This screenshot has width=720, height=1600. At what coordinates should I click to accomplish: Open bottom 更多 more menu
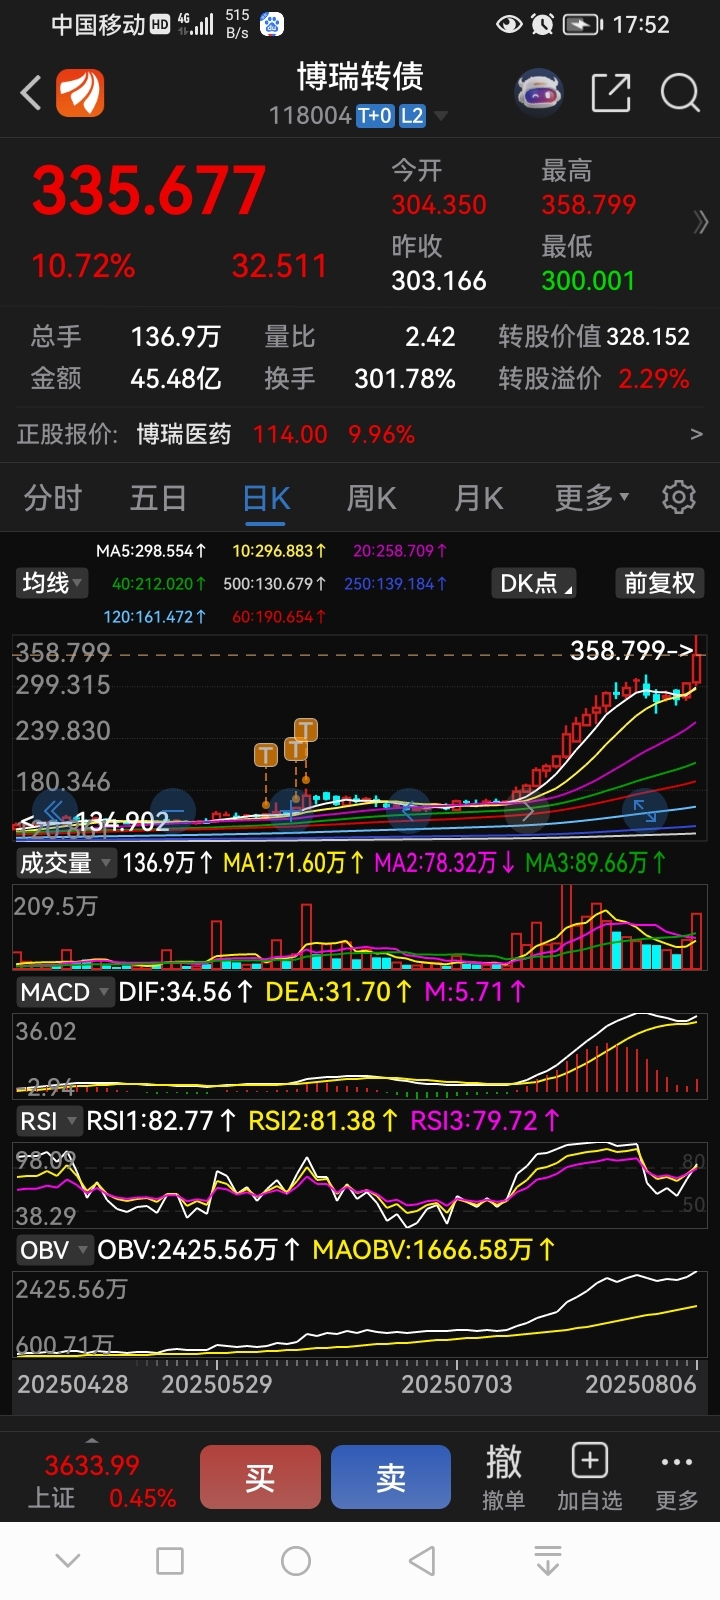coord(677,1477)
